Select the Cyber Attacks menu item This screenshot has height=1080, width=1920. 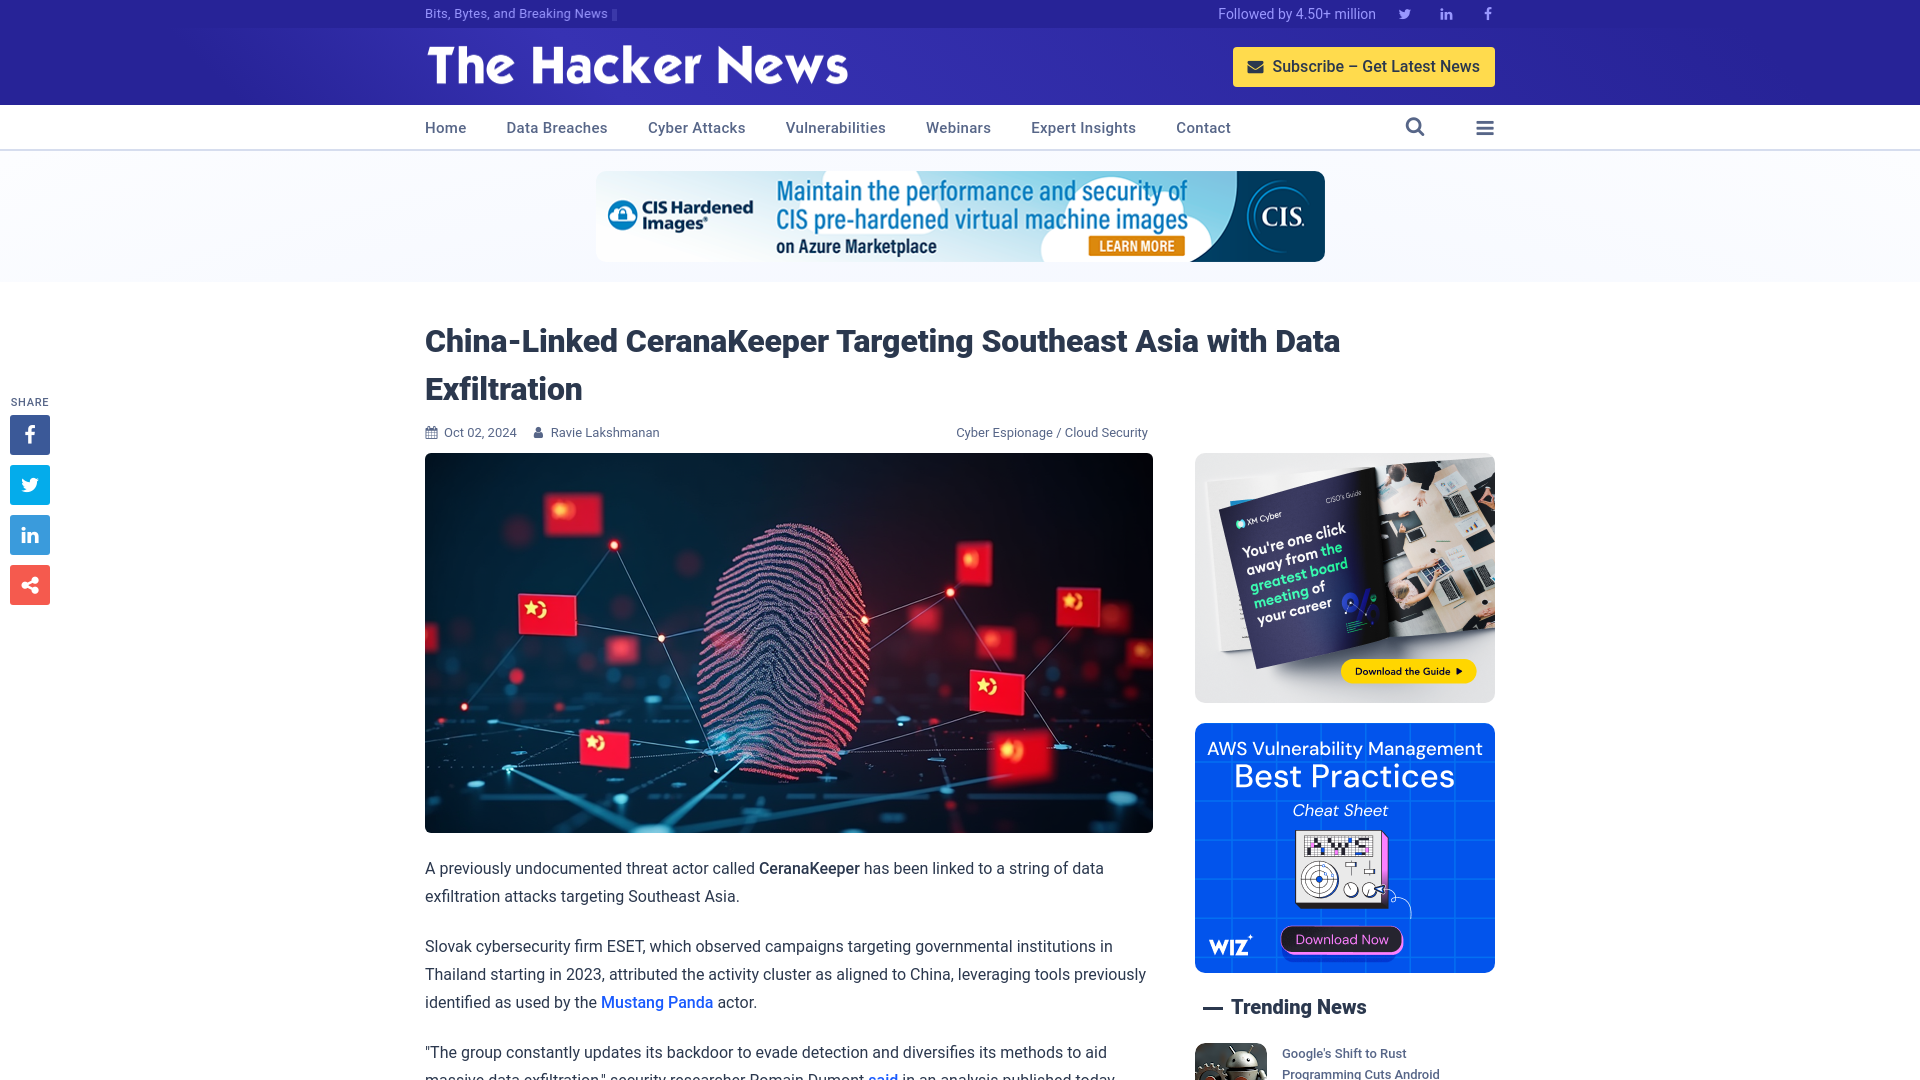point(696,128)
